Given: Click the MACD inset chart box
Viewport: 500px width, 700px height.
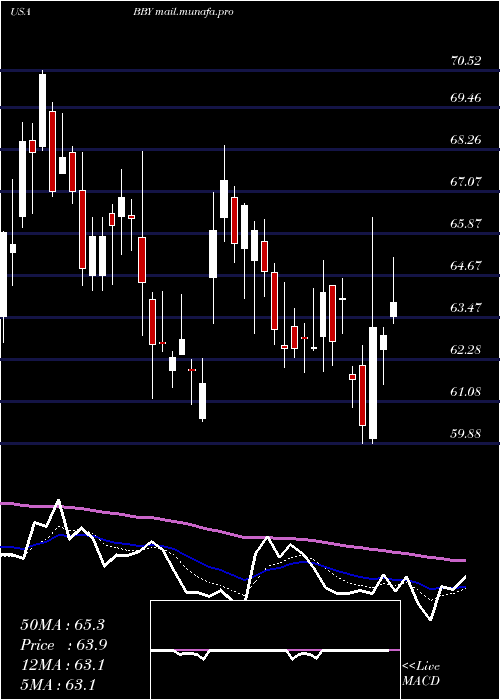Looking at the screenshot, I should [275, 650].
